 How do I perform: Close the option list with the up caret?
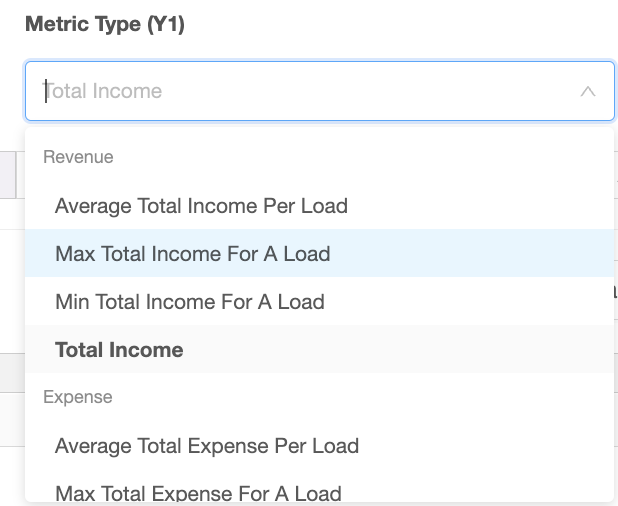[x=588, y=91]
